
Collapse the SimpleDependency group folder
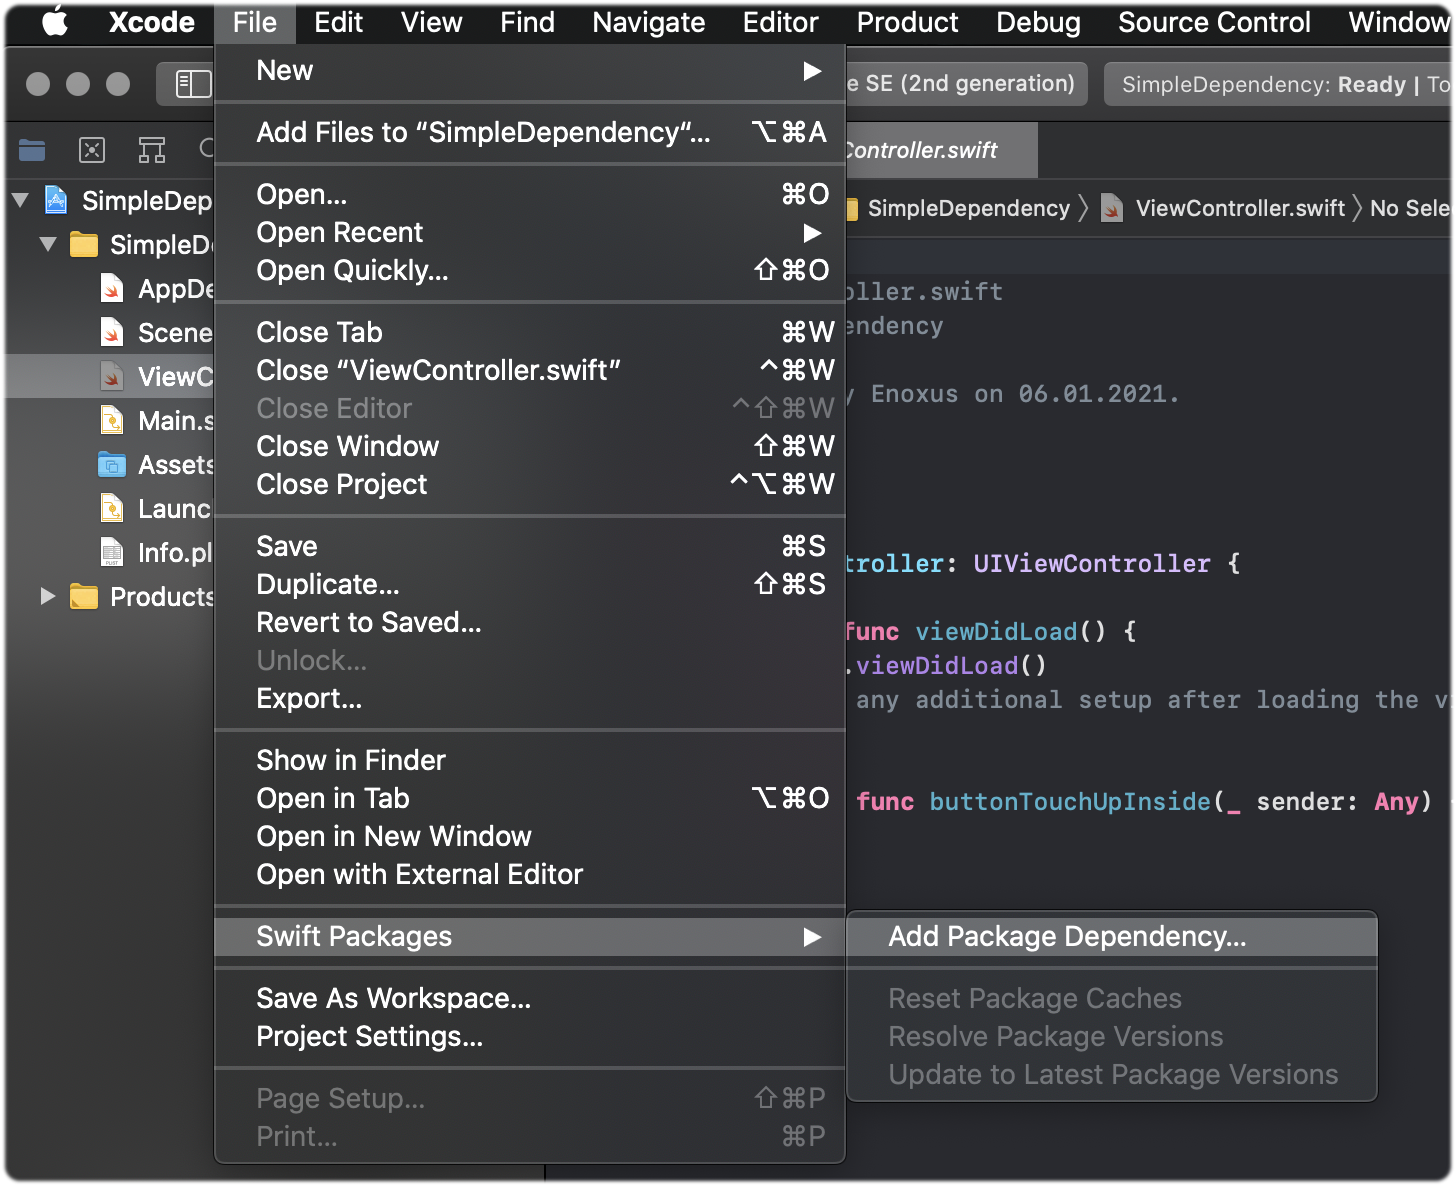tap(48, 244)
